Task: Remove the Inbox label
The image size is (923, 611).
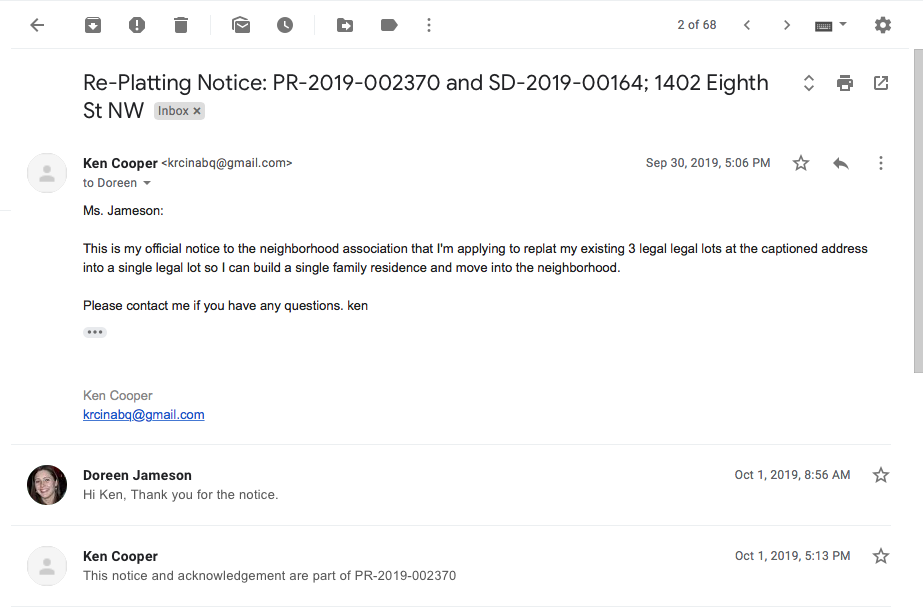Action: [x=197, y=111]
